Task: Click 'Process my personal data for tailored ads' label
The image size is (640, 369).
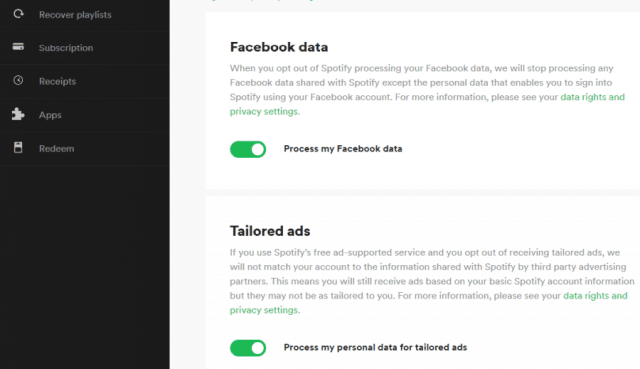Action: pyautogui.click(x=375, y=347)
